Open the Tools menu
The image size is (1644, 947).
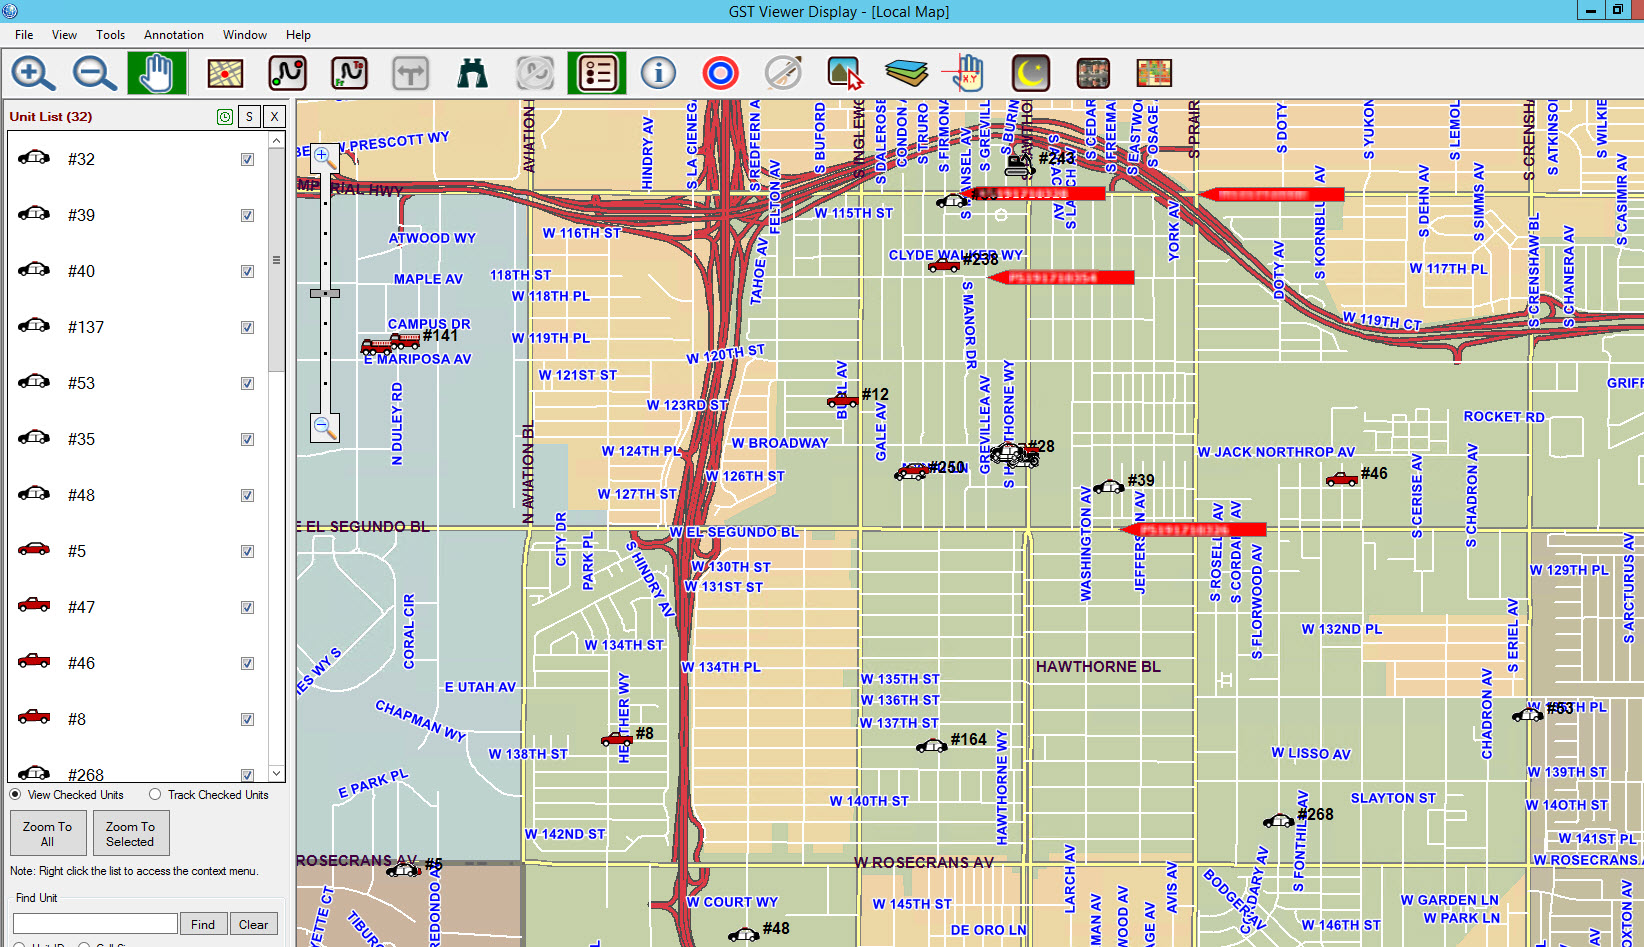[x=110, y=35]
